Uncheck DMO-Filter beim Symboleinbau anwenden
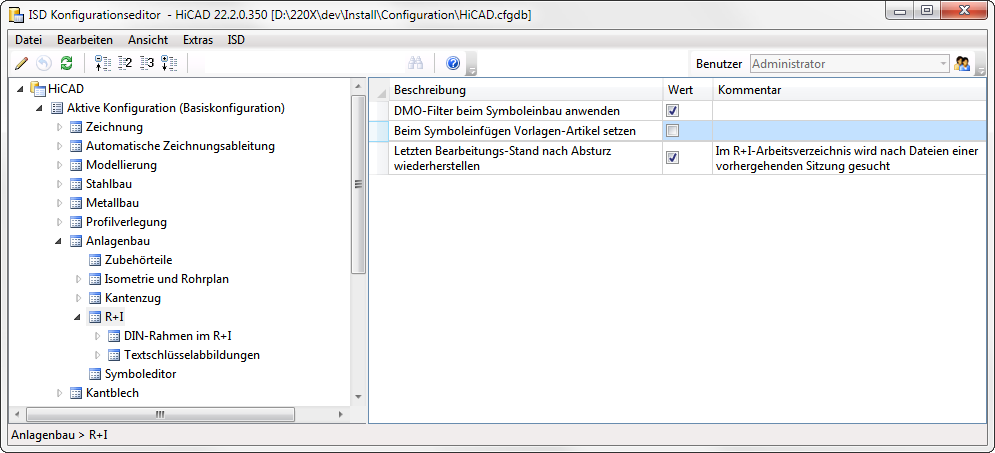 click(x=673, y=111)
